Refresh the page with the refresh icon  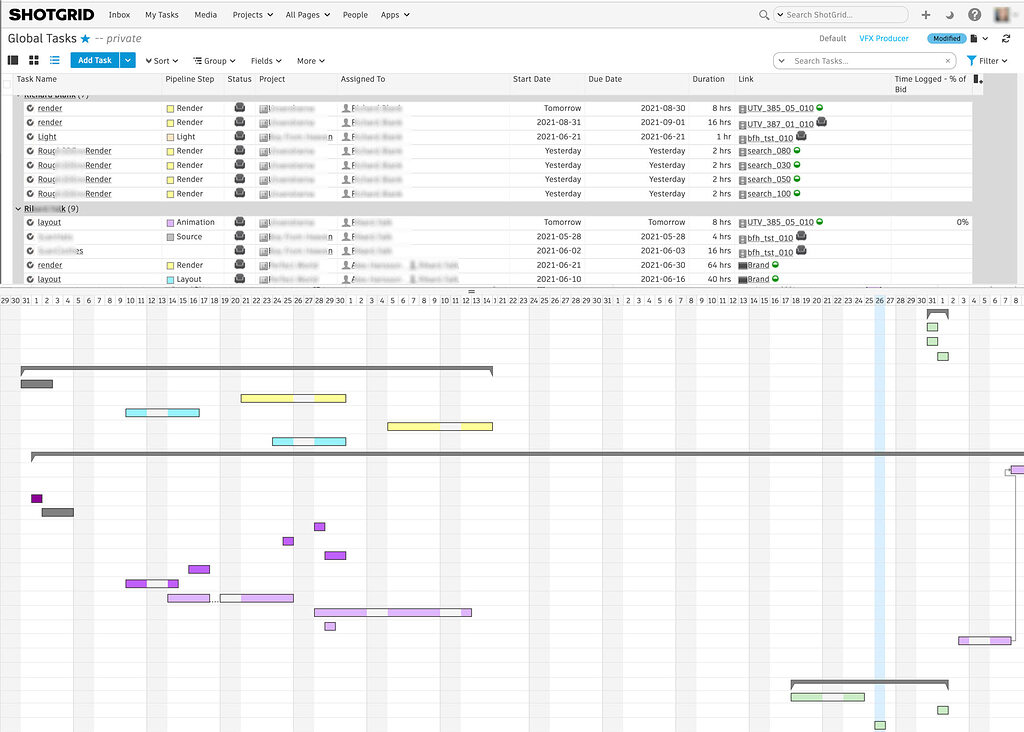point(1006,38)
